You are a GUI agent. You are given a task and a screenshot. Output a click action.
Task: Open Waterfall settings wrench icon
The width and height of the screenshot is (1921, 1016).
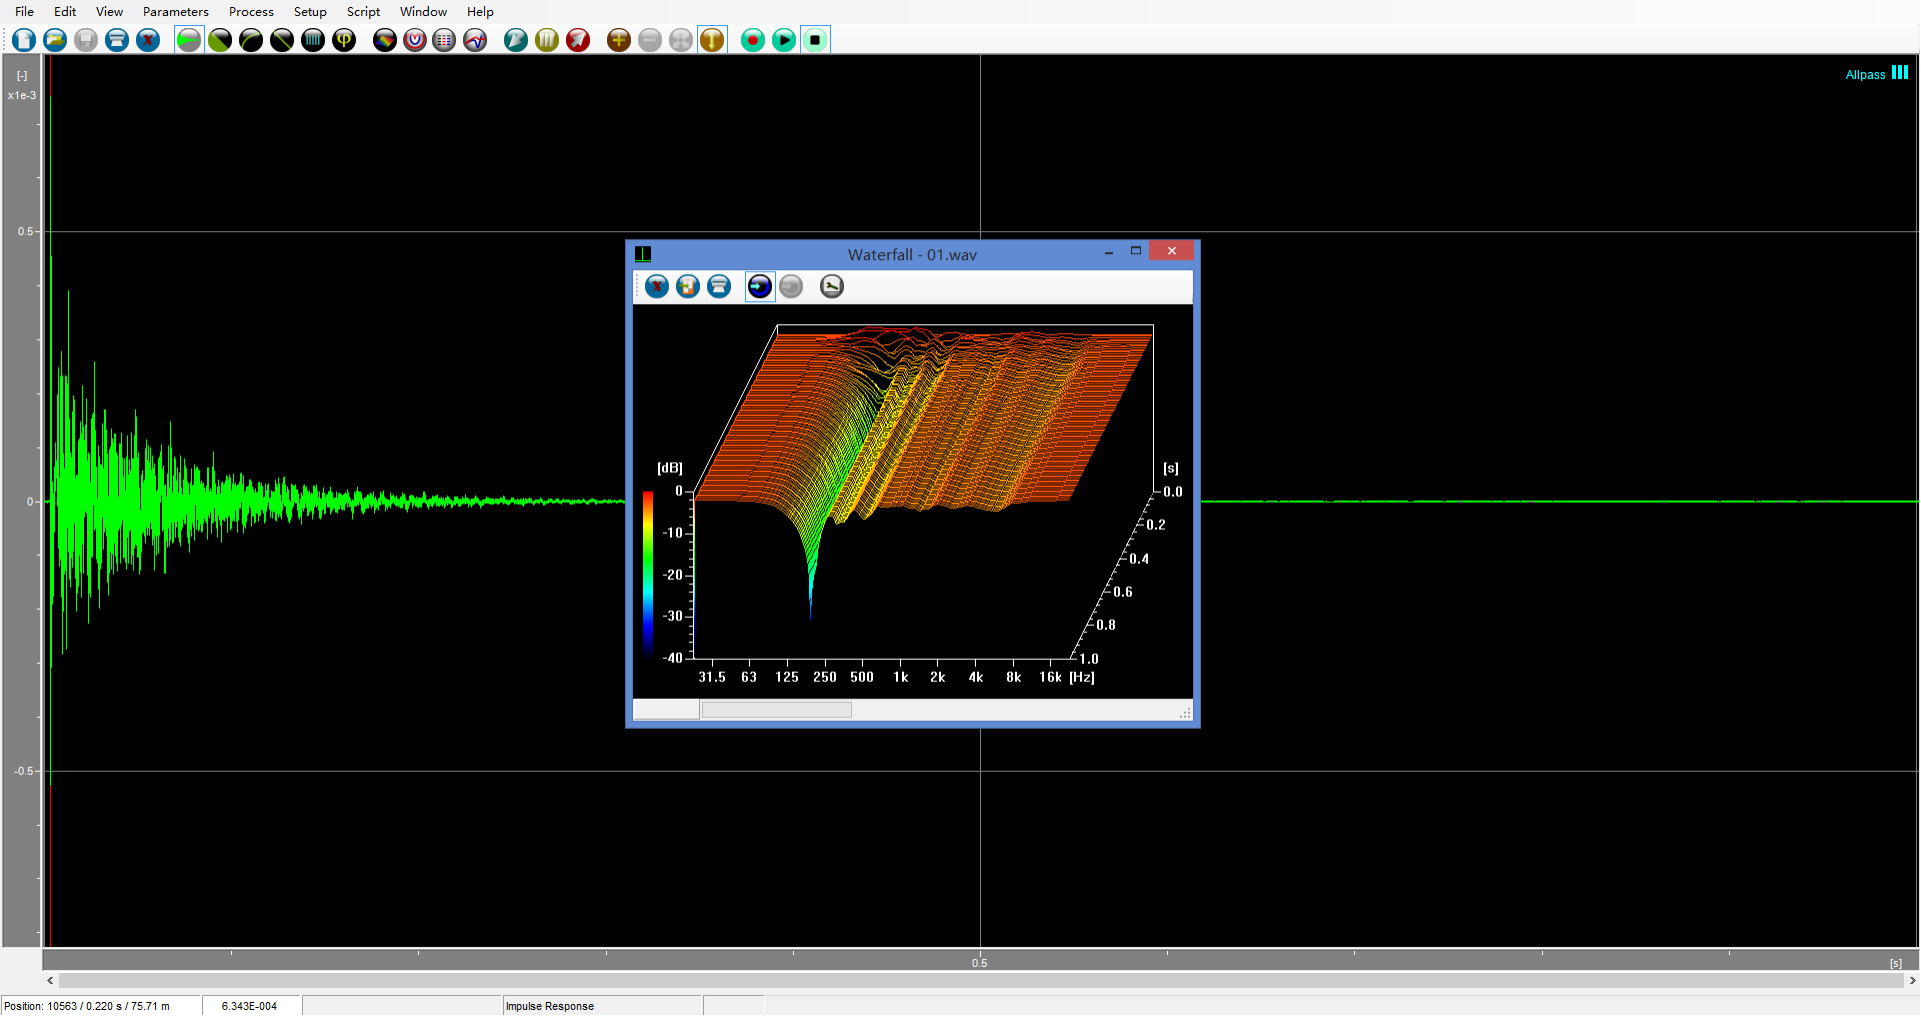(831, 287)
